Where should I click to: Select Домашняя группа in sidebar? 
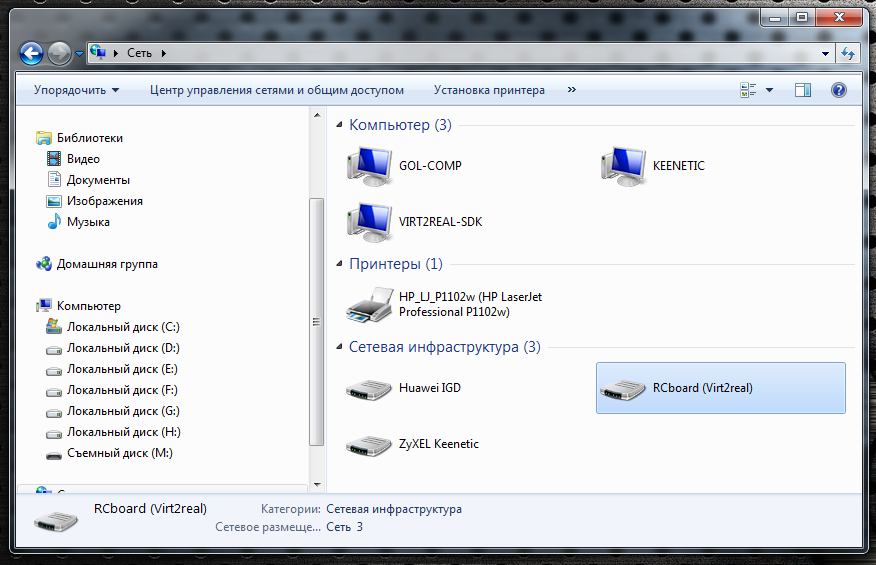(107, 264)
